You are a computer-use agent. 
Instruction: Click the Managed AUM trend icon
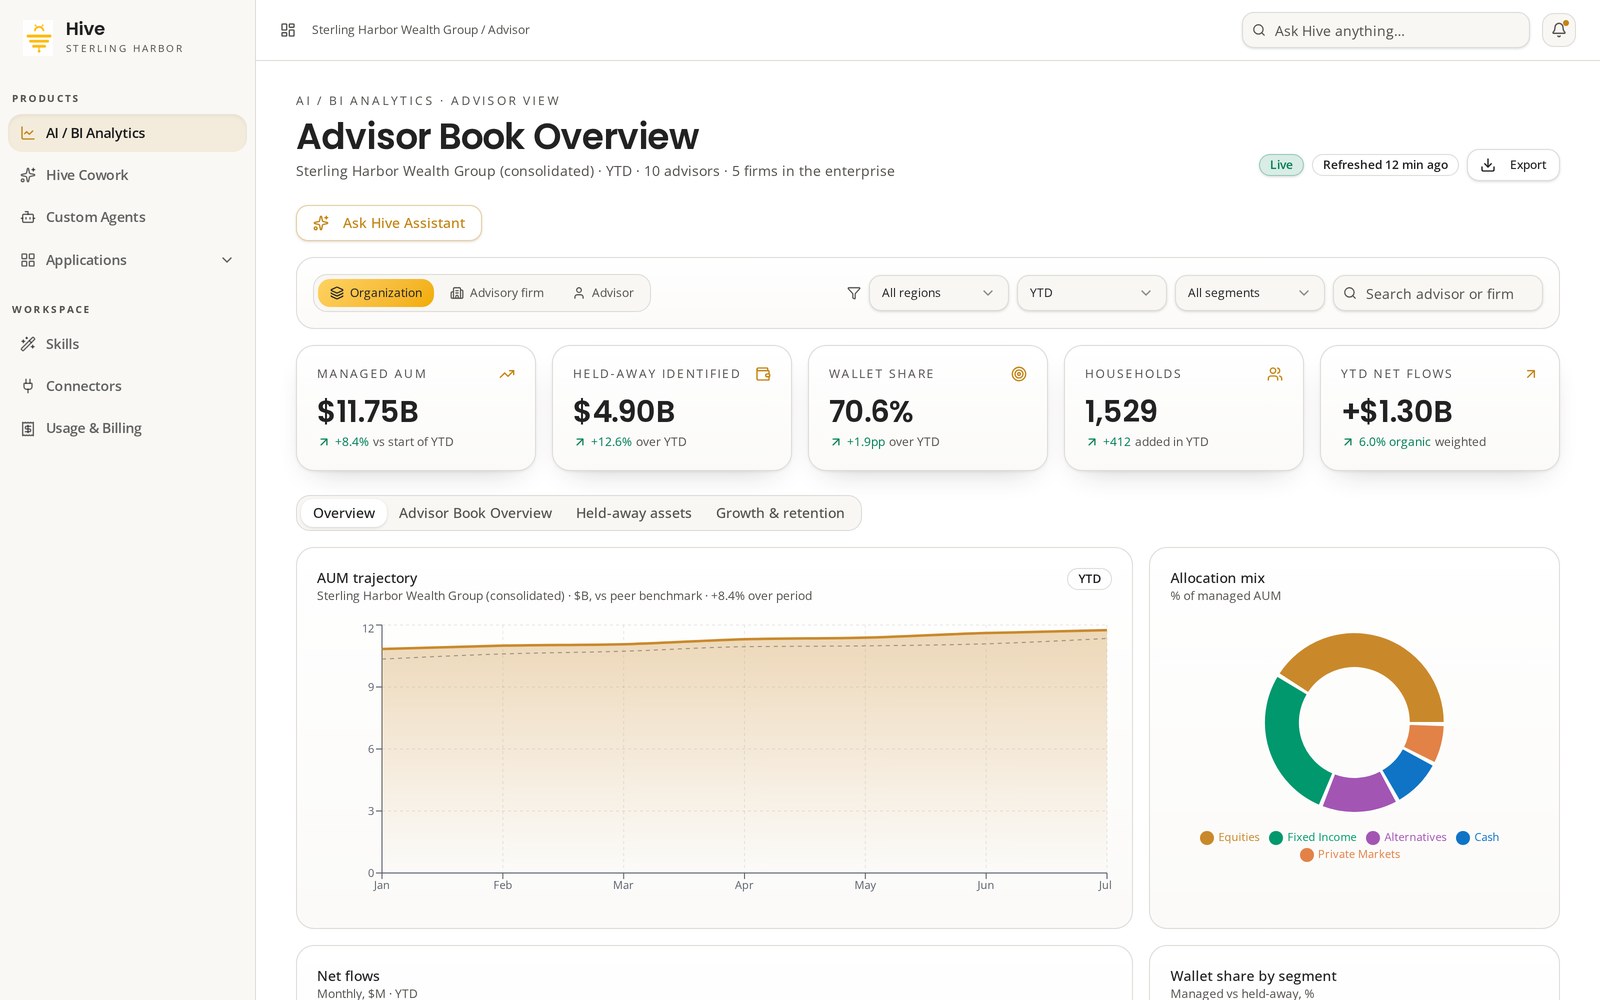(507, 374)
